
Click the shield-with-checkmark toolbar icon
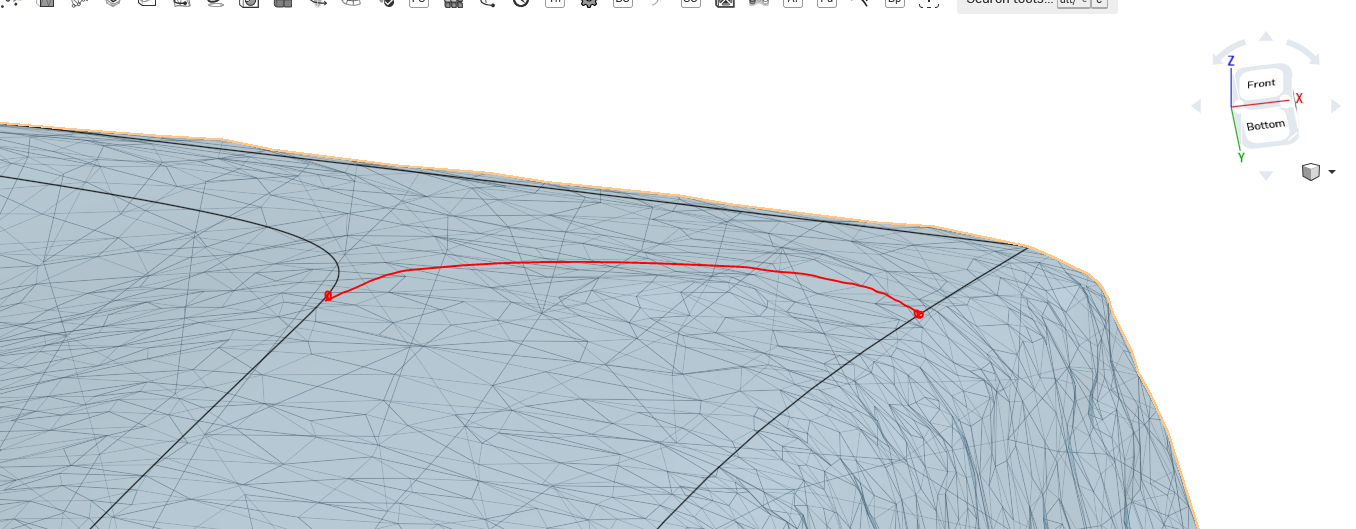click(386, 3)
